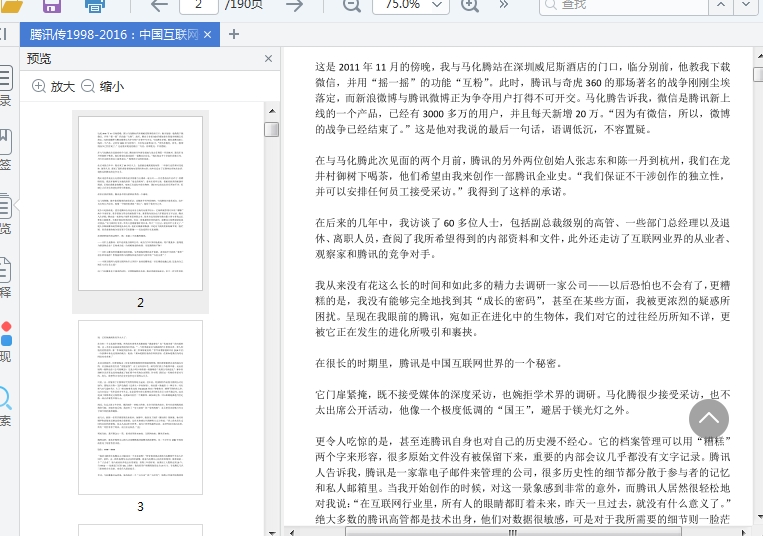Screen dimensions: 763x536
Task: Focus the 查找 search box
Action: pos(623,6)
